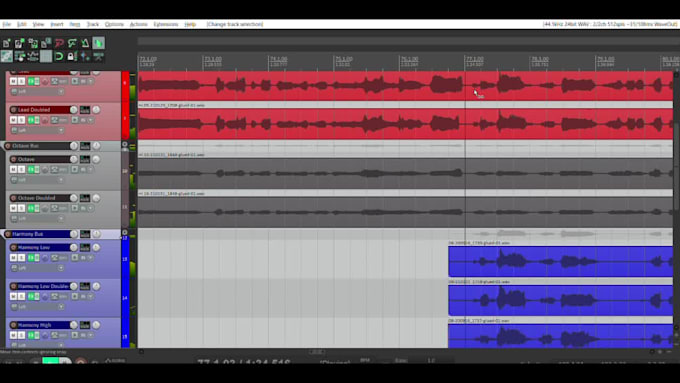Open input dropdown on Harmony Low track
This screenshot has width=680, height=383.
37,268
